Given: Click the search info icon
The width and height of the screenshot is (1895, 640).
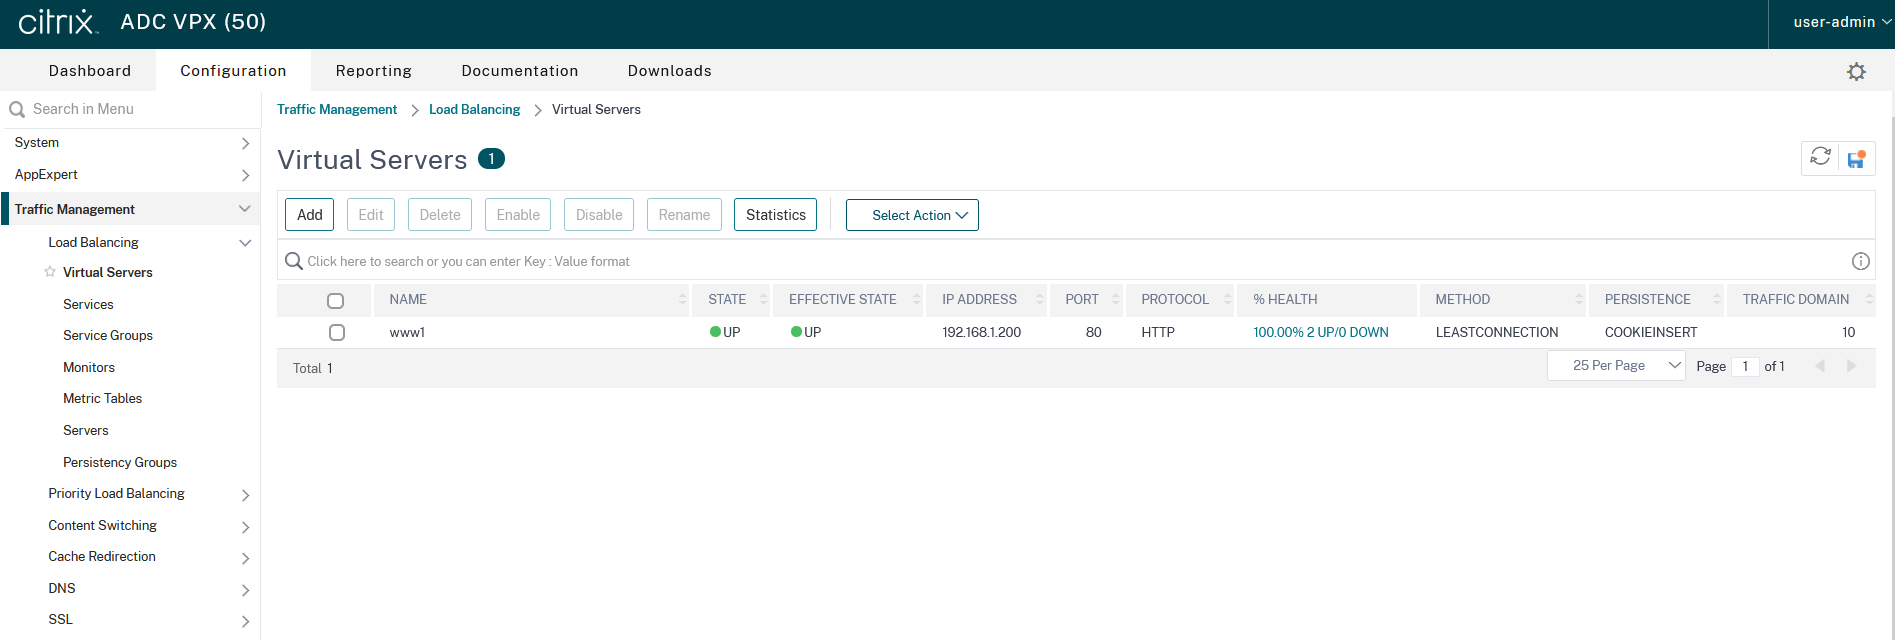Looking at the screenshot, I should 1860,261.
